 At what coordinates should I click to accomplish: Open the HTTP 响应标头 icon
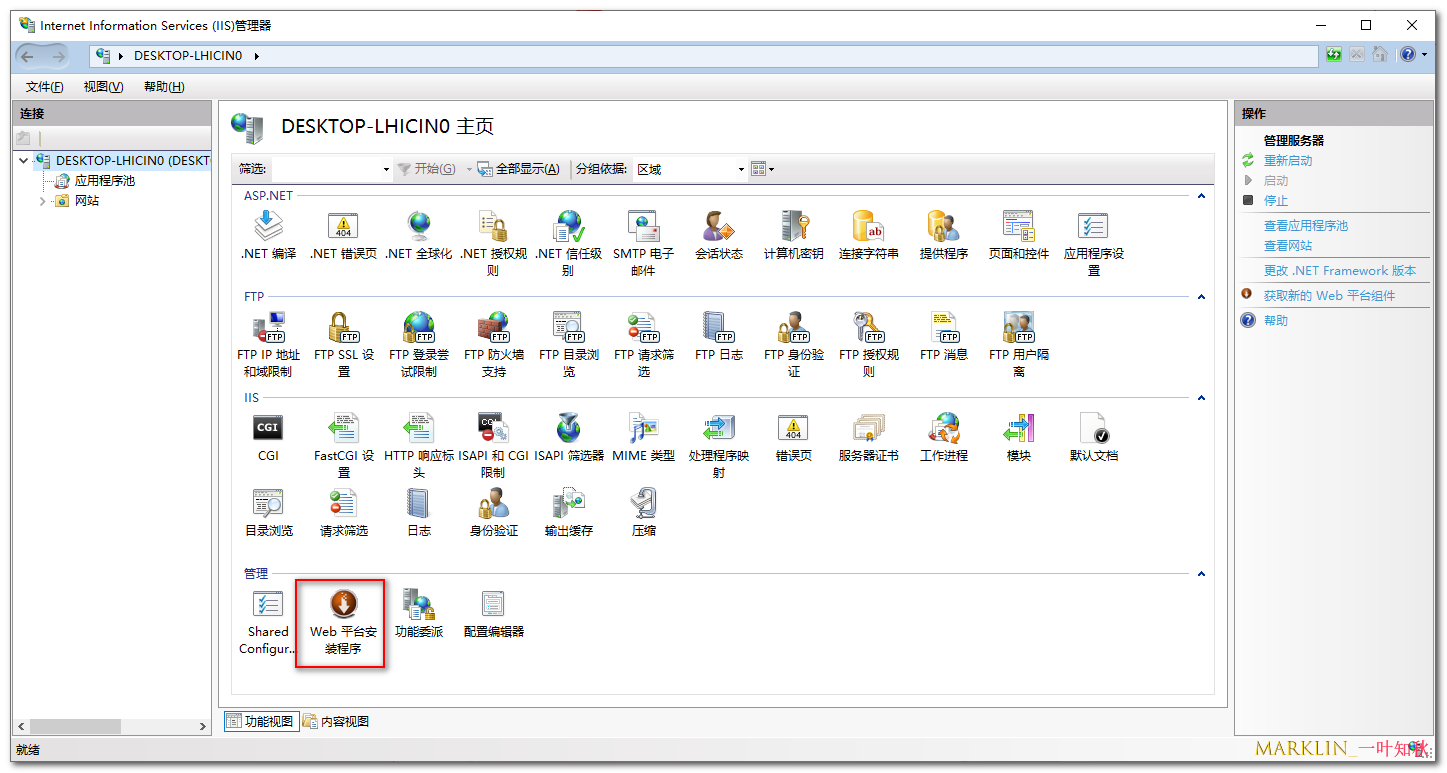tap(418, 428)
